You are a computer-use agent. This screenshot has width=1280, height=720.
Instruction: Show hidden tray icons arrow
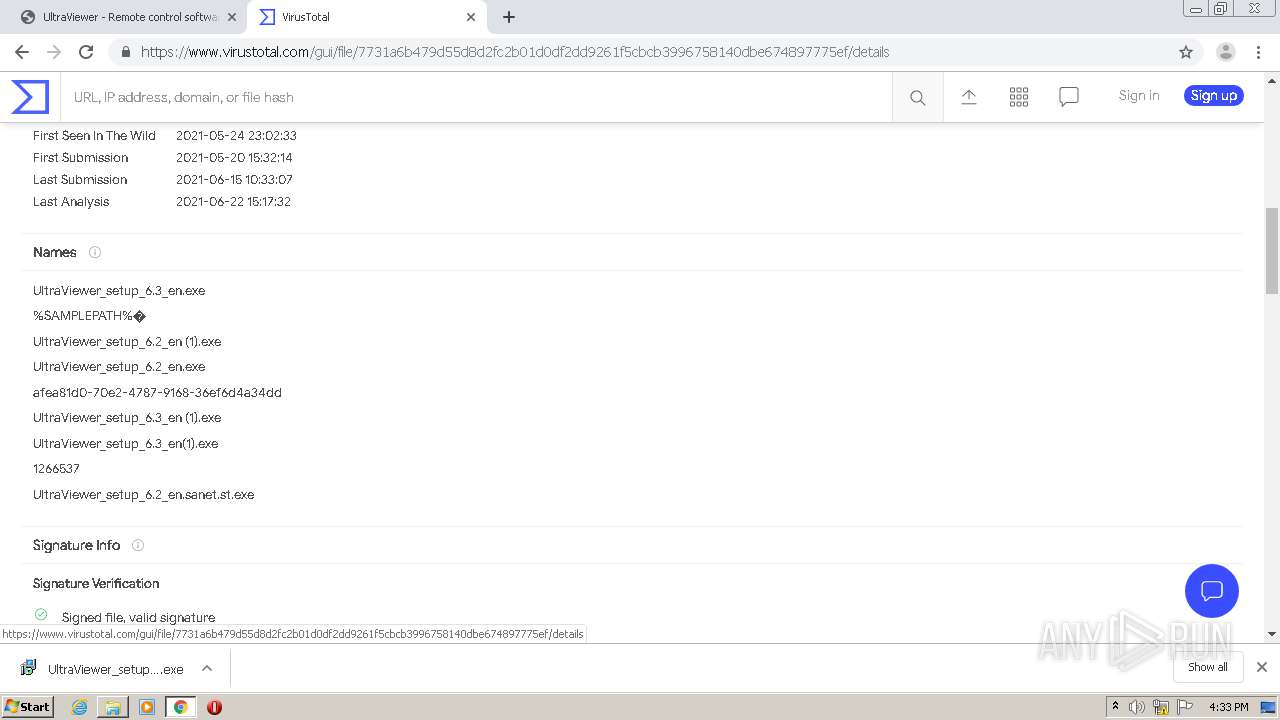pyautogui.click(x=1115, y=707)
